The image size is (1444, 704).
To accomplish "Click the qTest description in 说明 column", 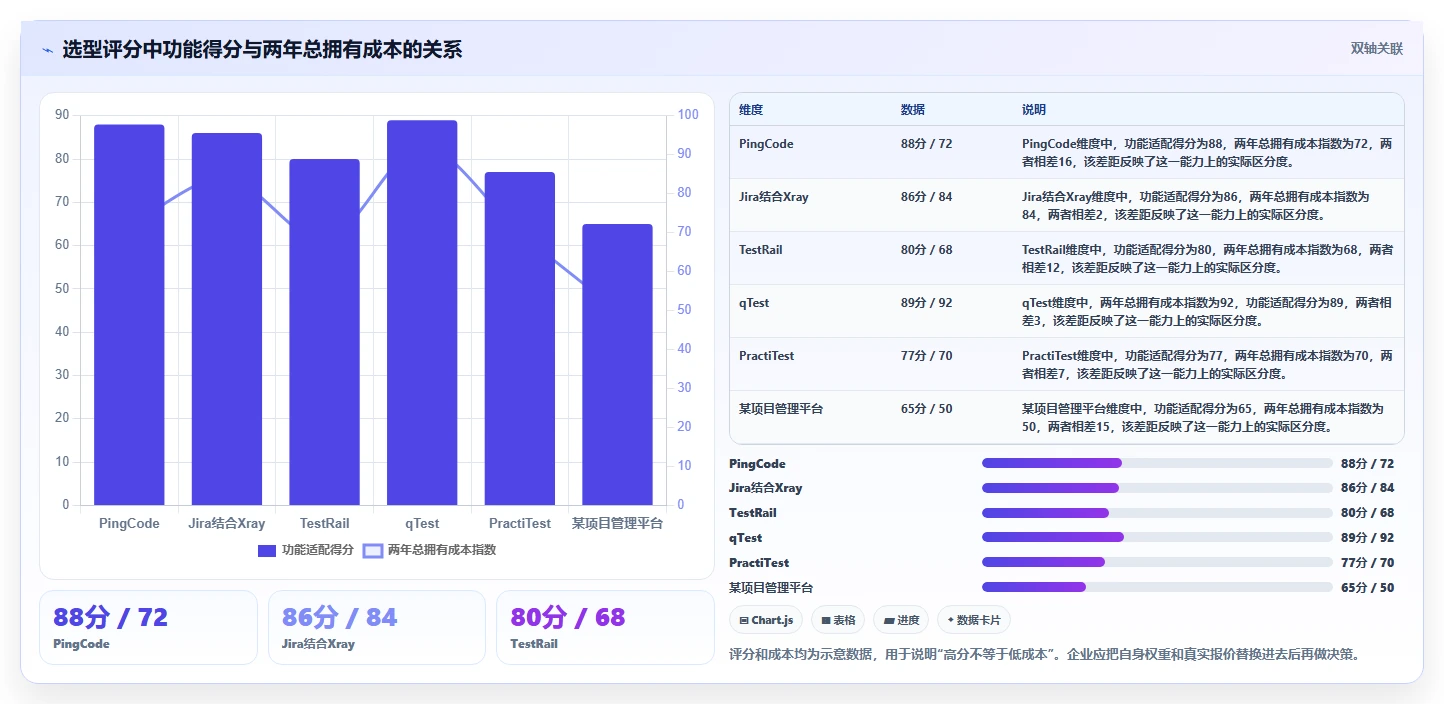I will tap(1207, 311).
